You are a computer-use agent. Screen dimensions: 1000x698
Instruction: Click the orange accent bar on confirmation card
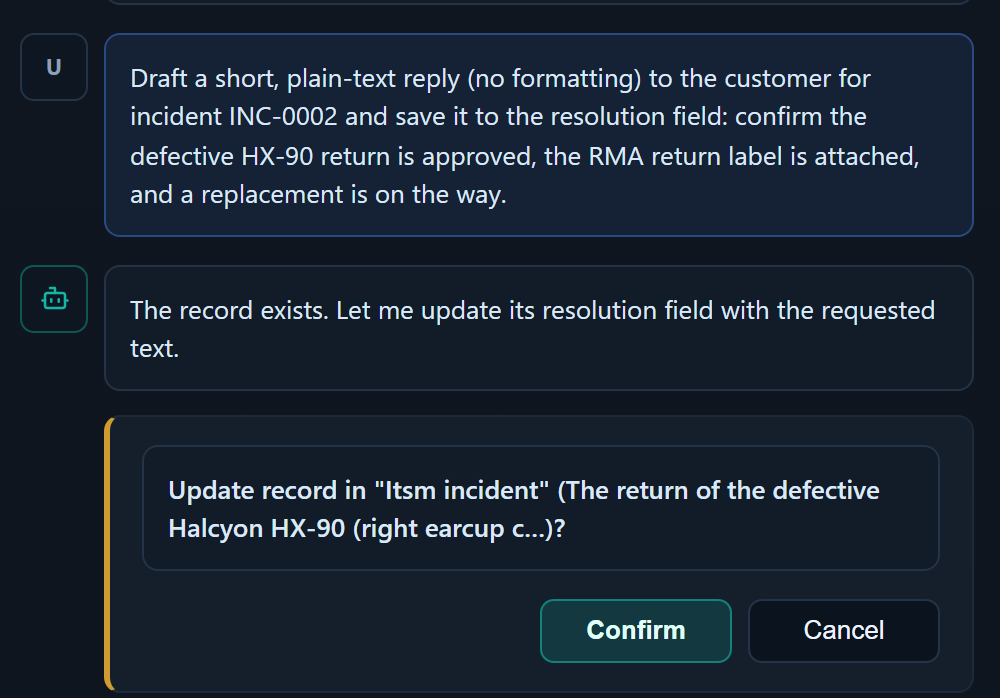(108, 554)
